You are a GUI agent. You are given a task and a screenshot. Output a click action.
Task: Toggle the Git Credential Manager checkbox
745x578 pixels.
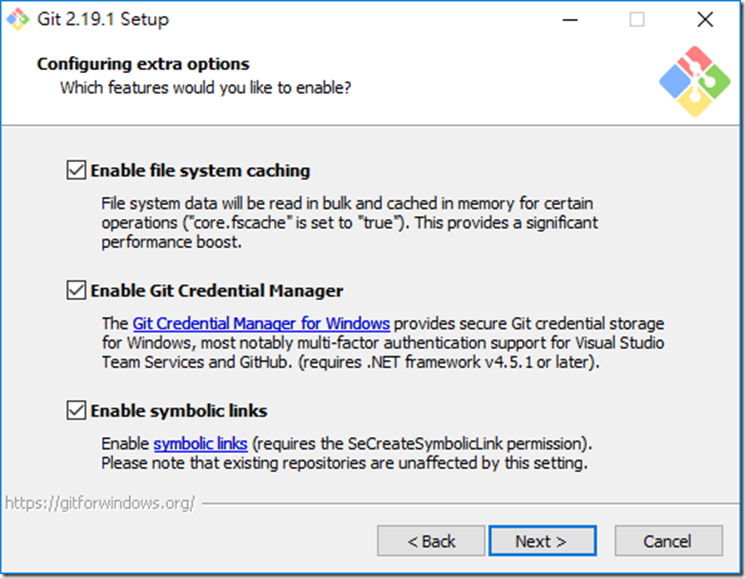click(x=76, y=290)
